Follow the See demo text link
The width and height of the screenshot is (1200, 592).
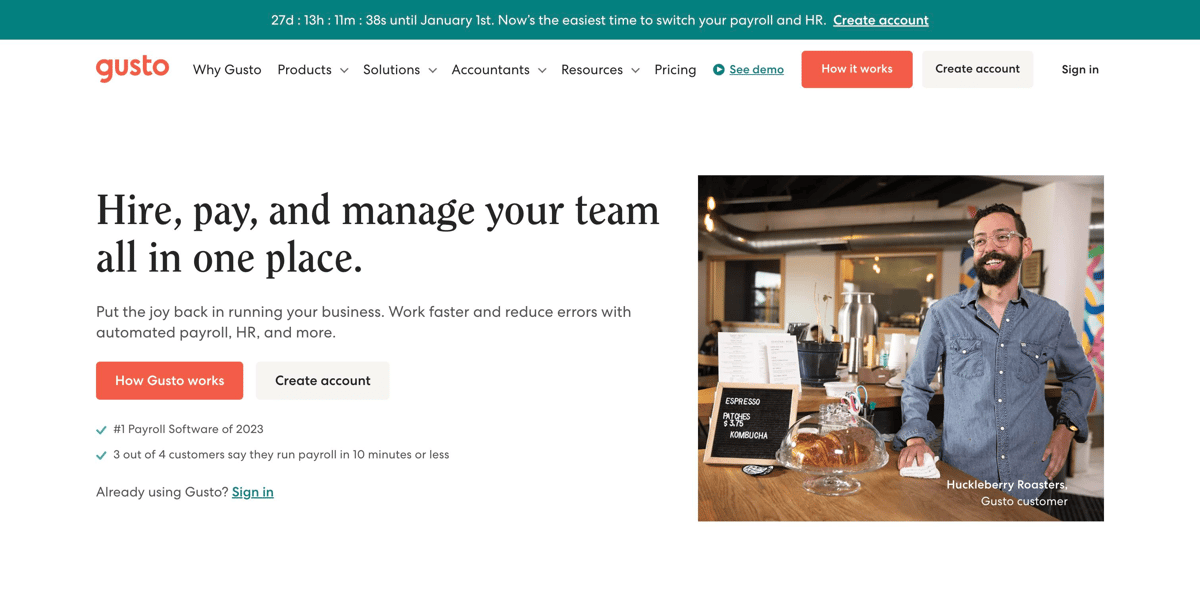[x=756, y=70]
